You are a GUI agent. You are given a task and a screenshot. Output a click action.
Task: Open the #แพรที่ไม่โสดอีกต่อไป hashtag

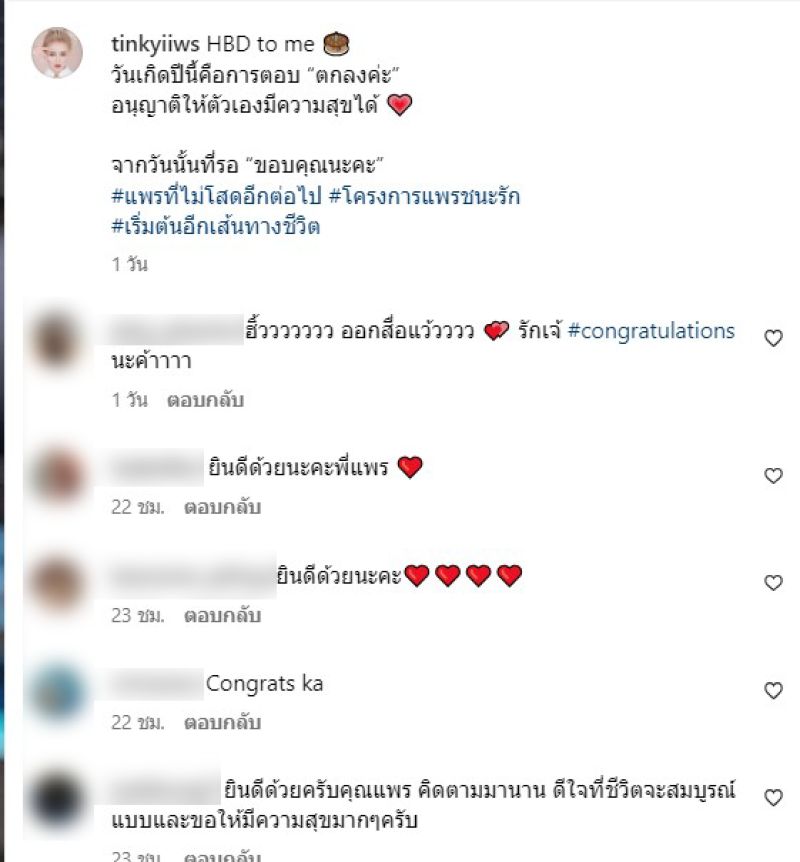coord(216,196)
